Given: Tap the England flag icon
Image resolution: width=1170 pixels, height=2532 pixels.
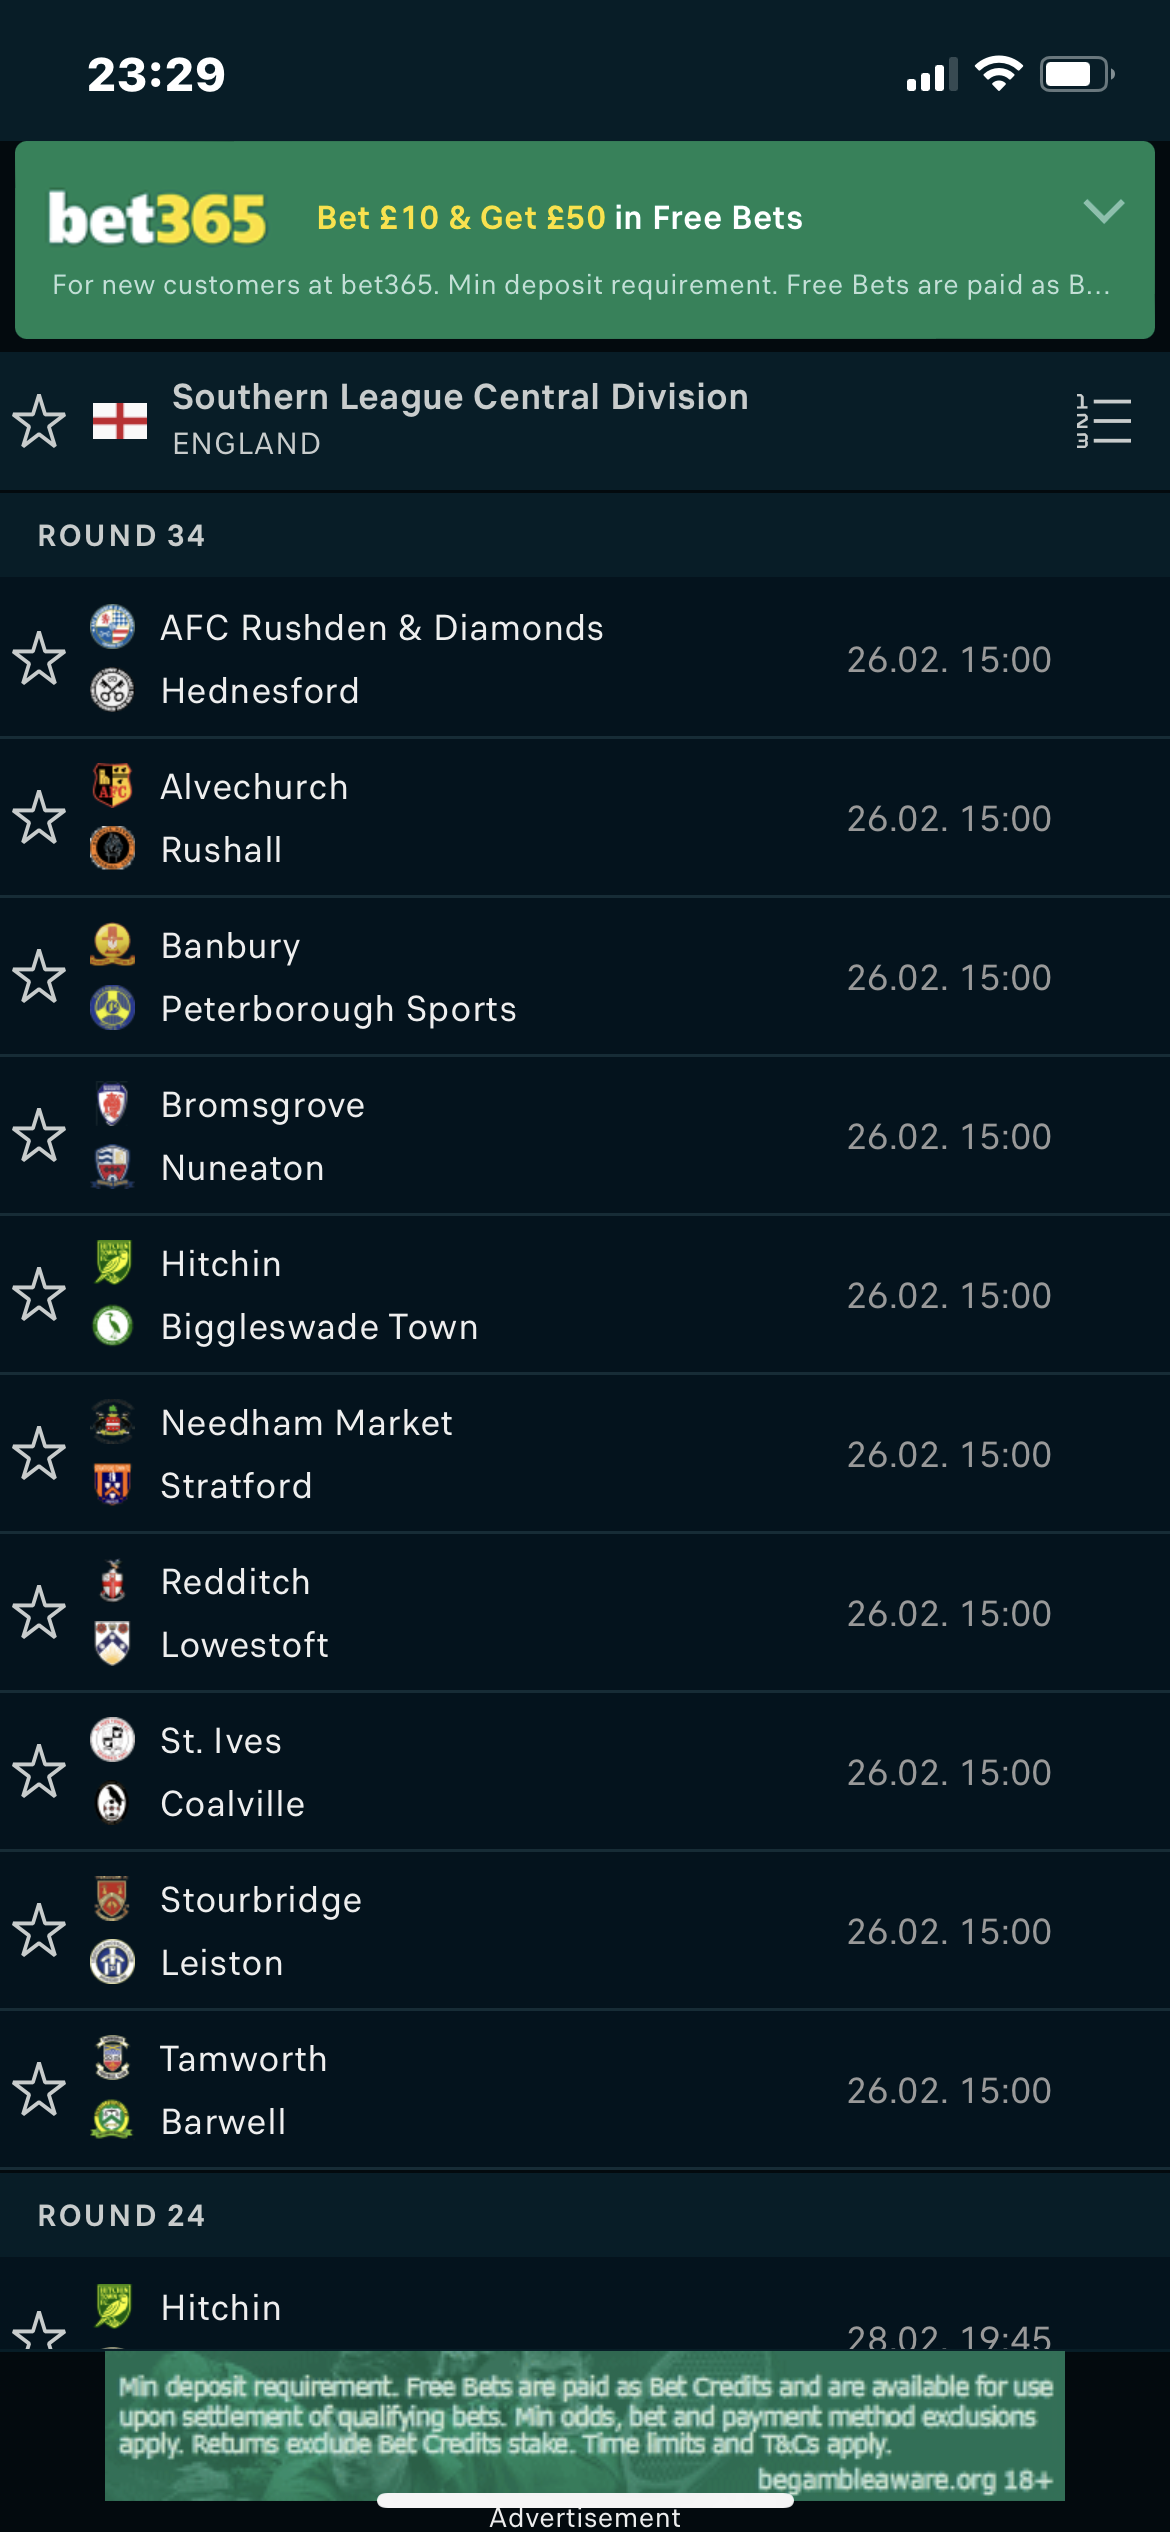Looking at the screenshot, I should (x=120, y=421).
